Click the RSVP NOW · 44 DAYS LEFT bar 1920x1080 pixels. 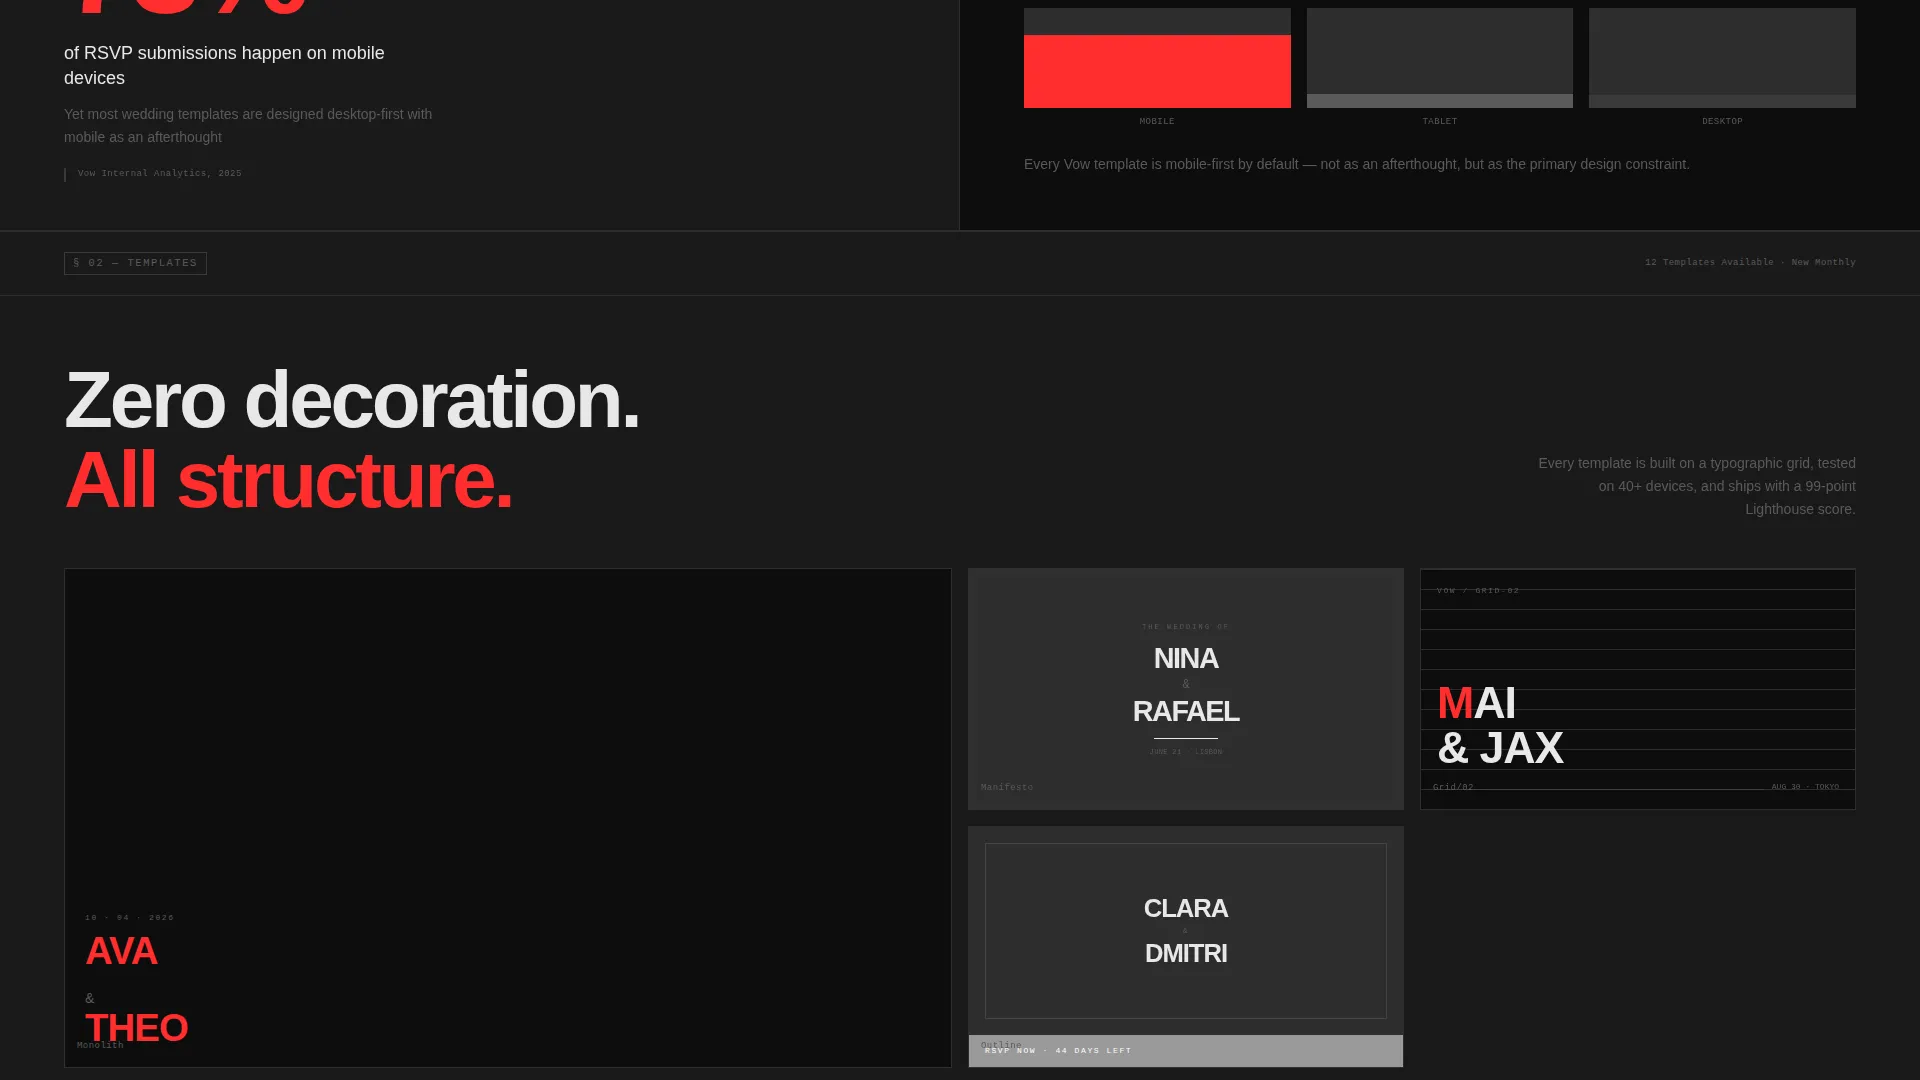pos(1186,1051)
